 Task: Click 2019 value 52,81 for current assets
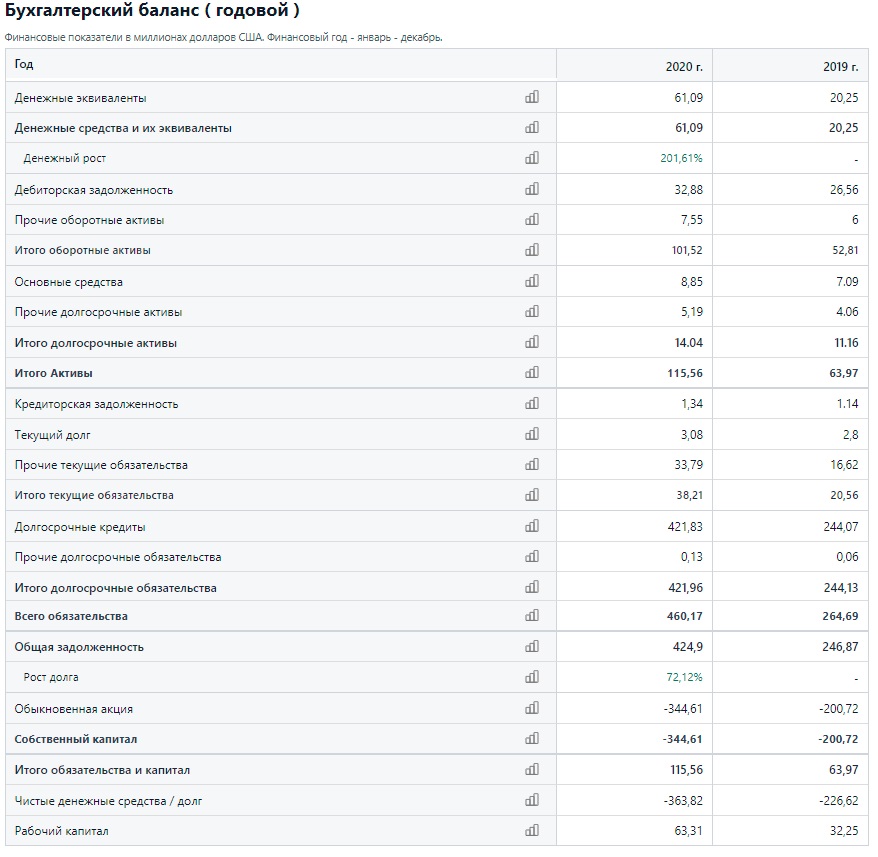point(845,250)
